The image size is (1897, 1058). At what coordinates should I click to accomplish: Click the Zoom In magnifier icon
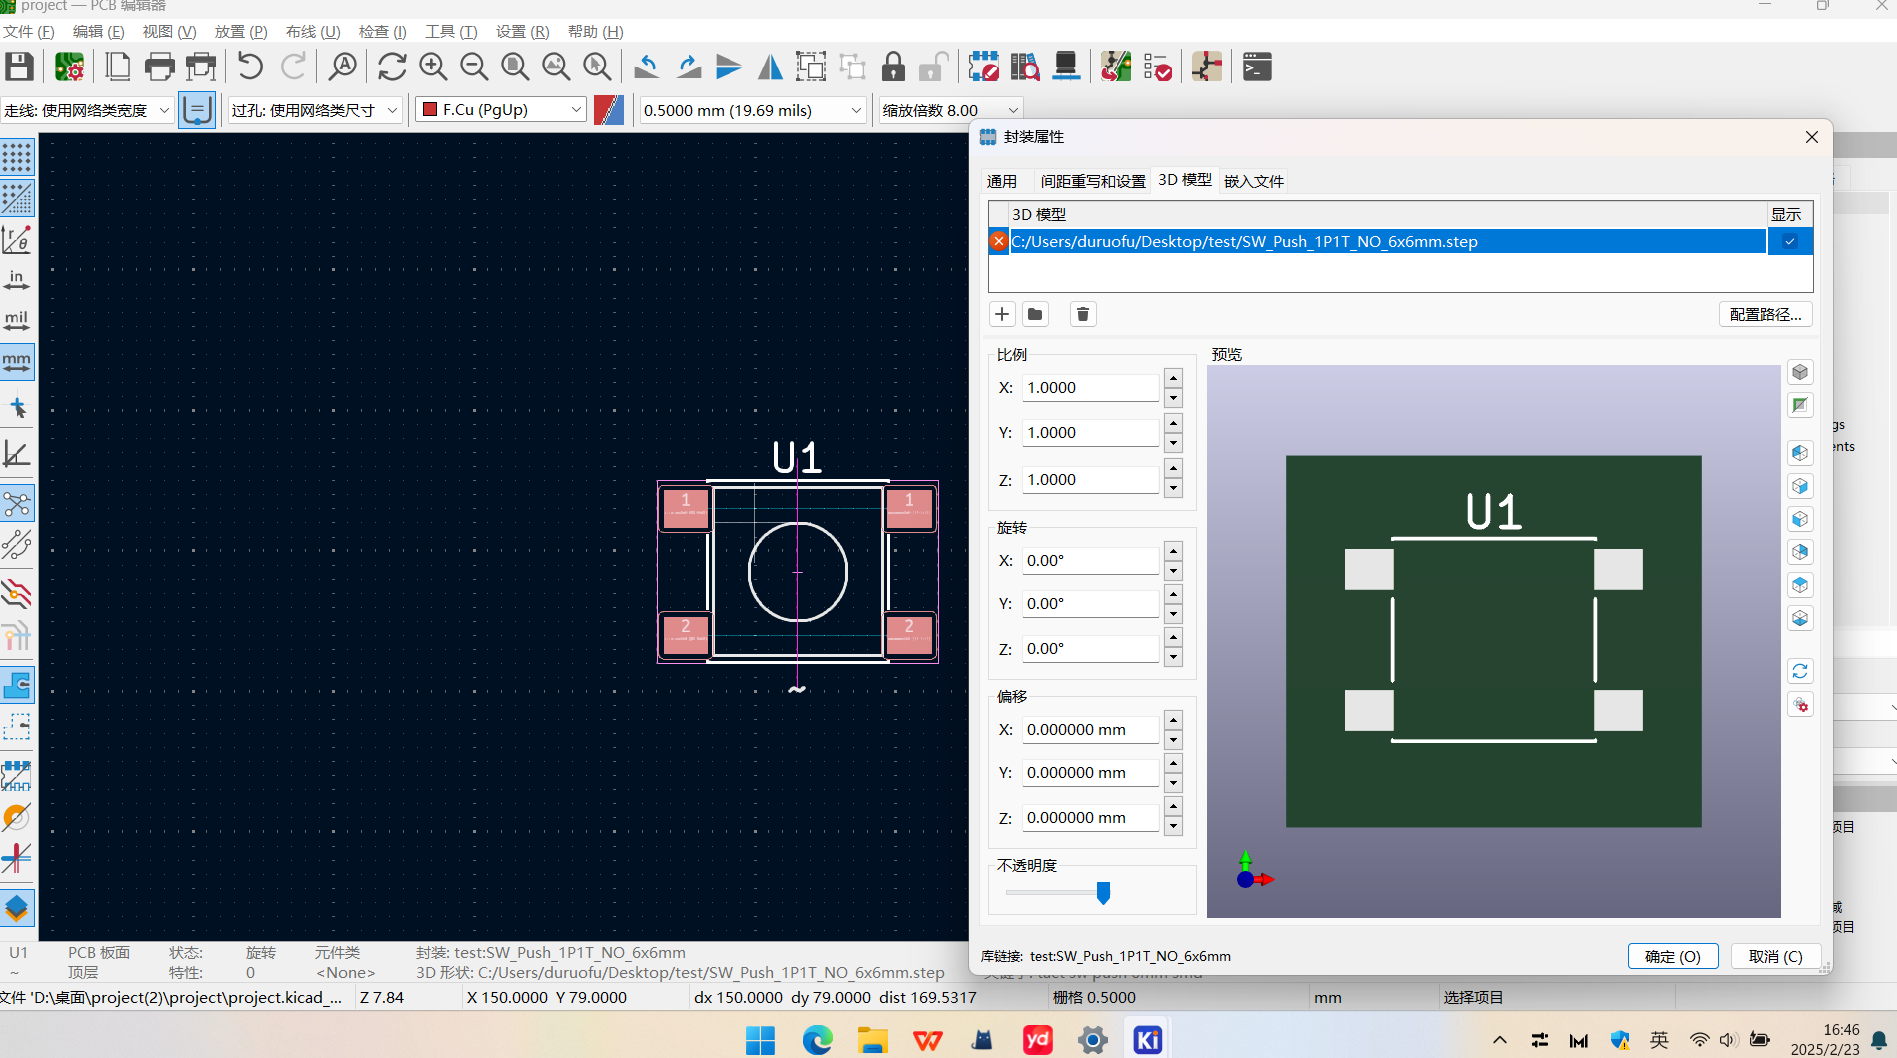433,67
